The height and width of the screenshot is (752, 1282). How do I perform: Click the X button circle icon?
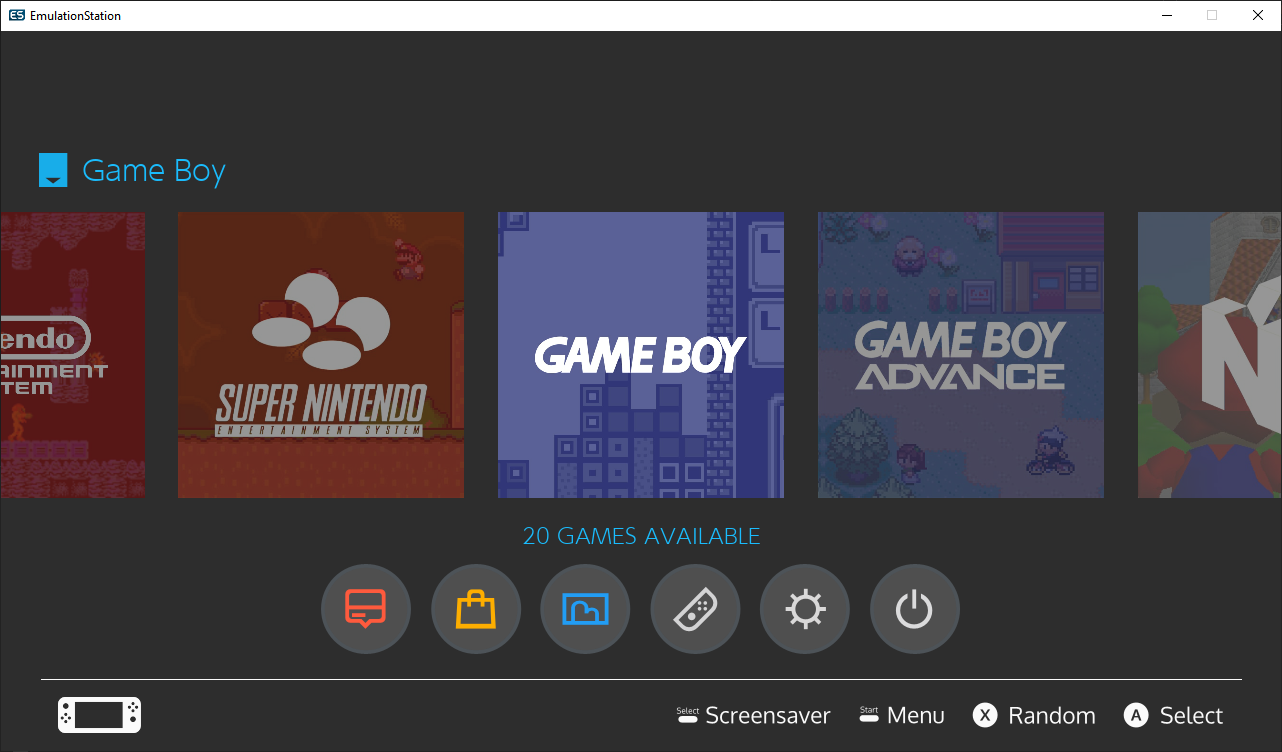click(x=985, y=715)
